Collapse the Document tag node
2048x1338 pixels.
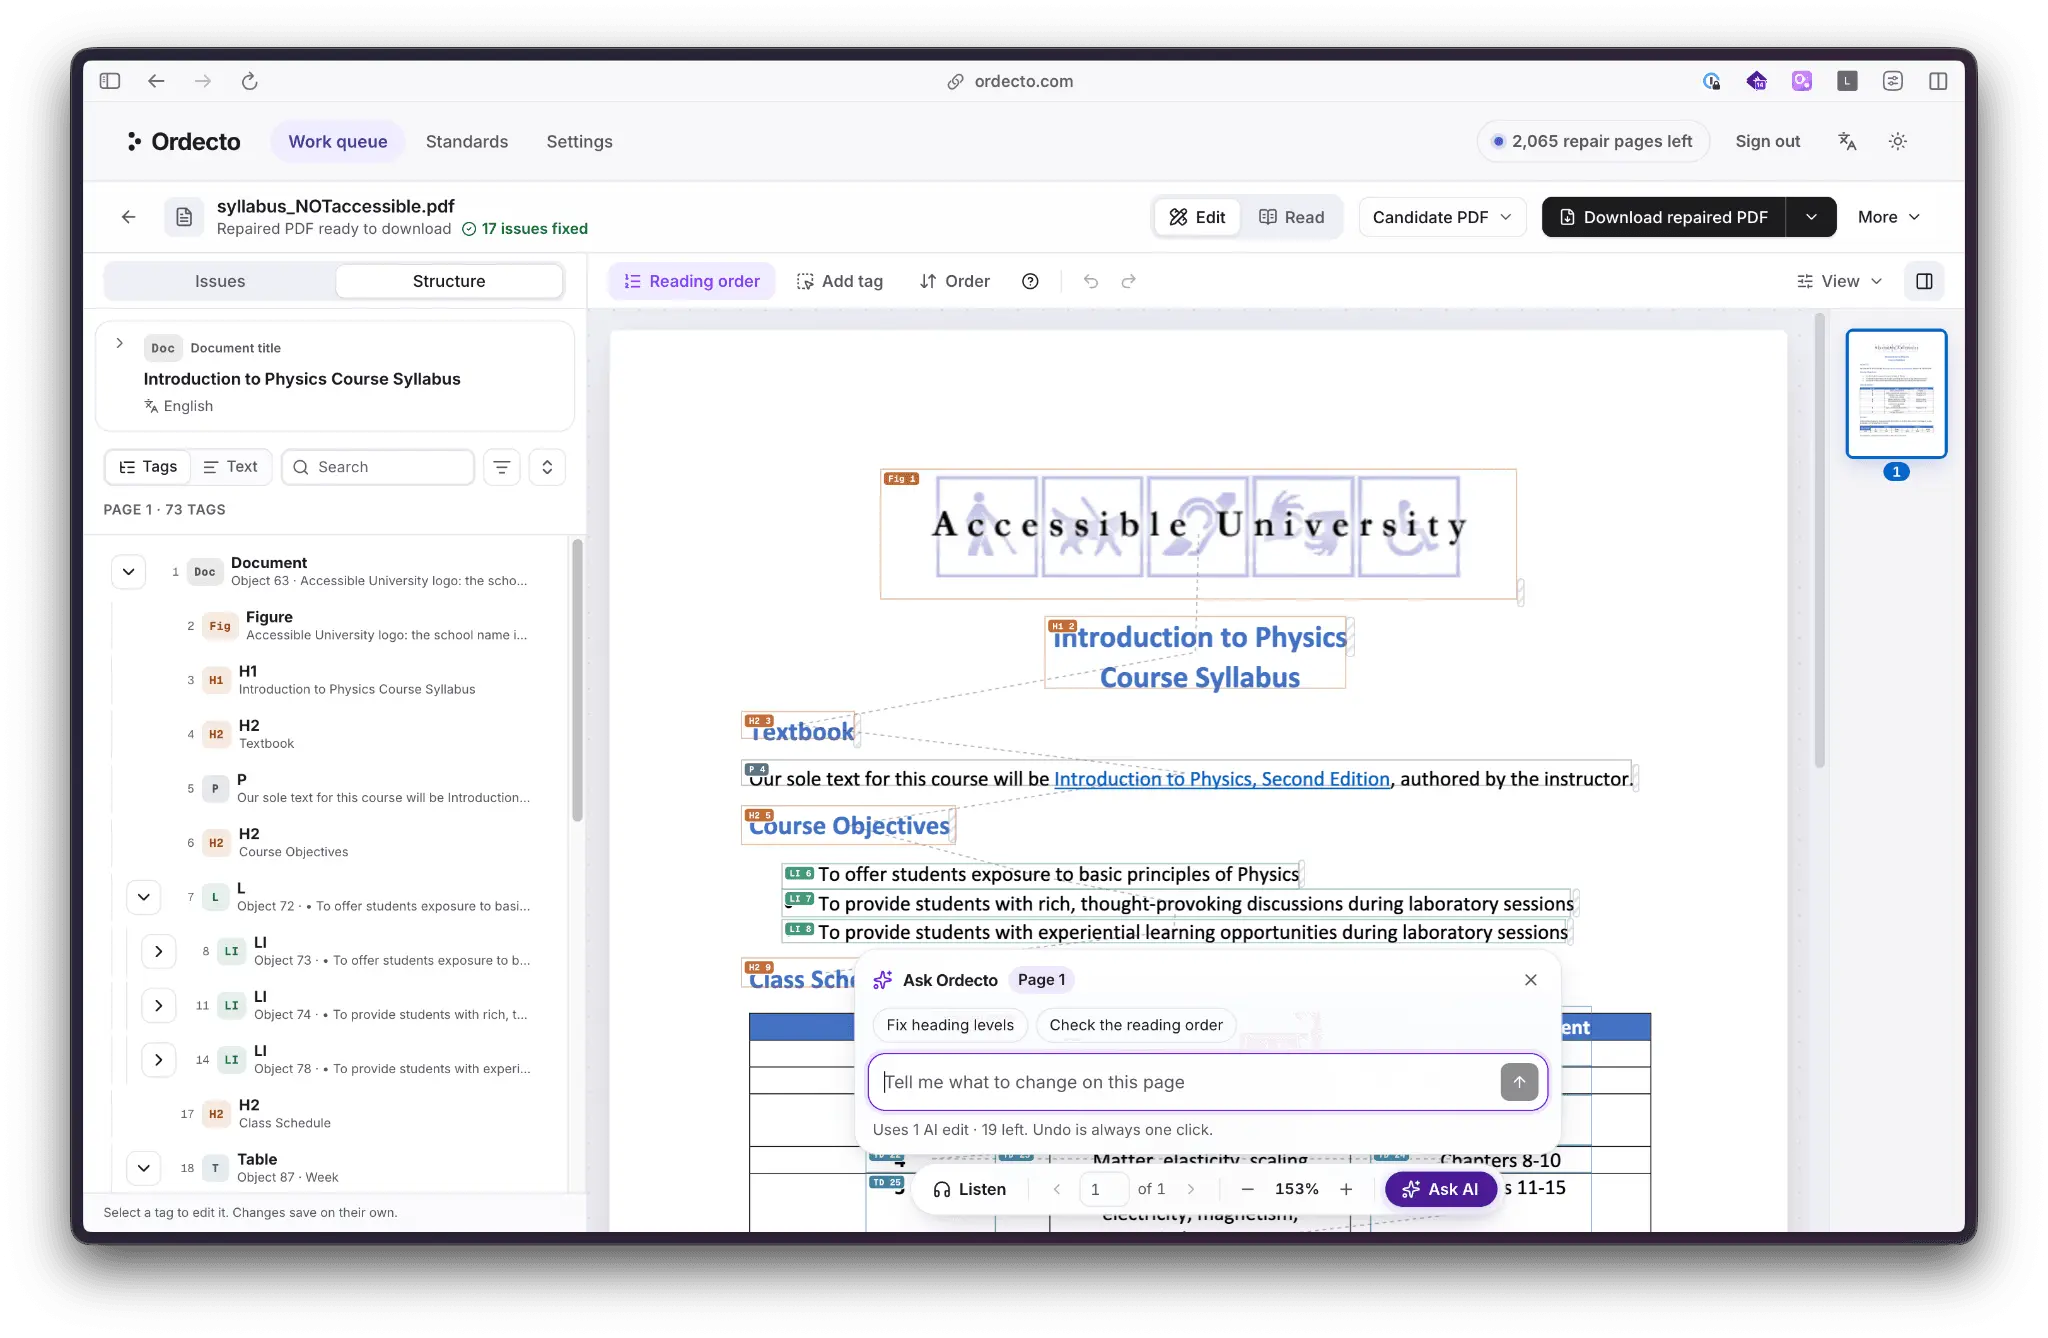point(128,572)
